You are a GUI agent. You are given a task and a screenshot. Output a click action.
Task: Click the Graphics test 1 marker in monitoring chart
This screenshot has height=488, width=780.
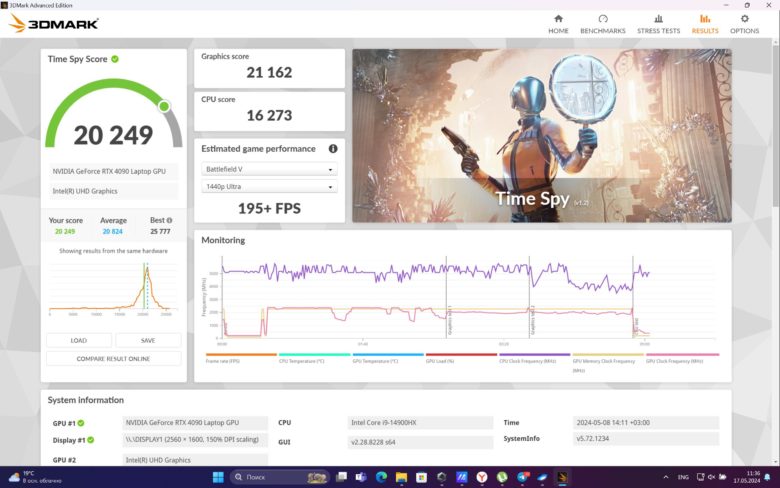point(449,321)
